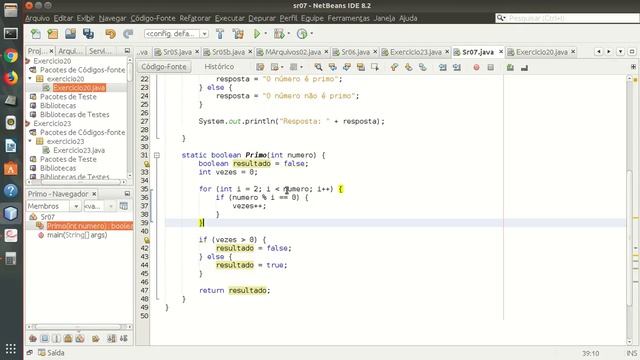Click the Shift Line Left icon
The image size is (640, 360).
442,67
